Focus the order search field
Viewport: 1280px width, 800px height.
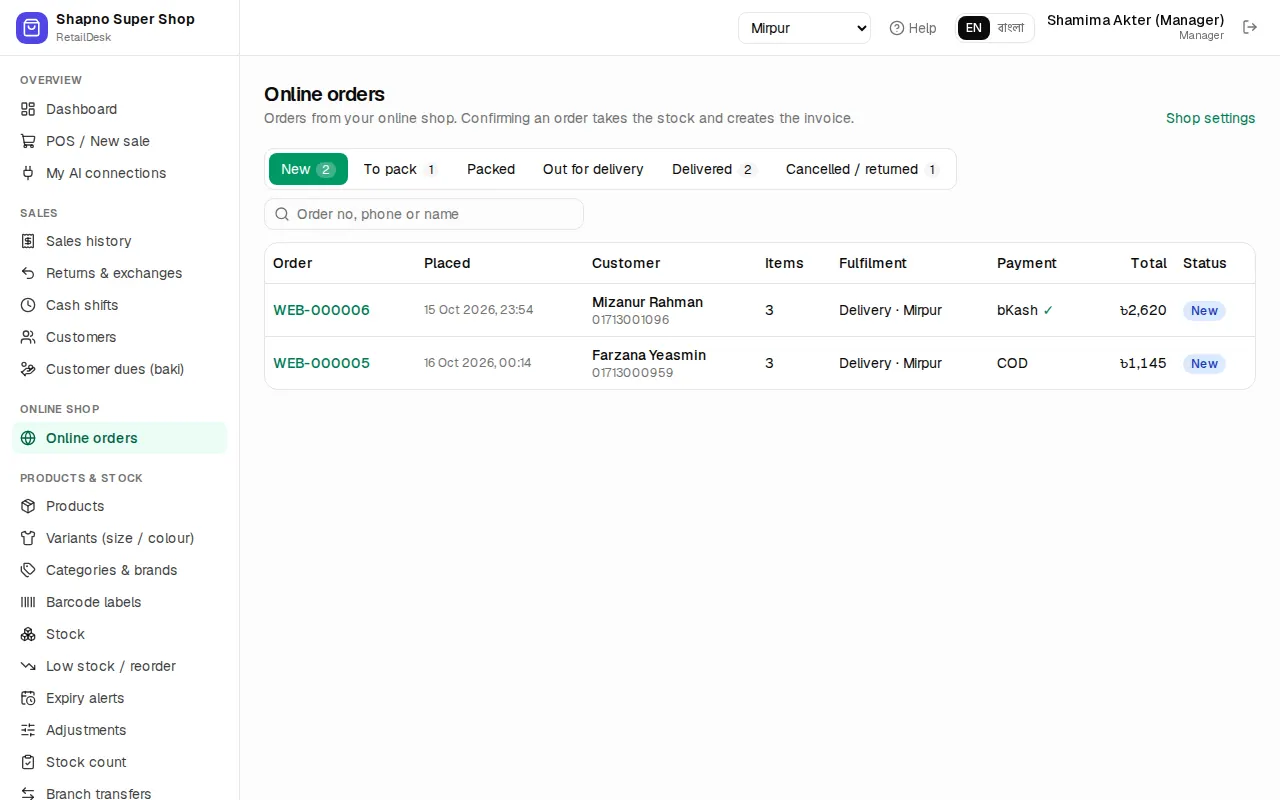424,214
